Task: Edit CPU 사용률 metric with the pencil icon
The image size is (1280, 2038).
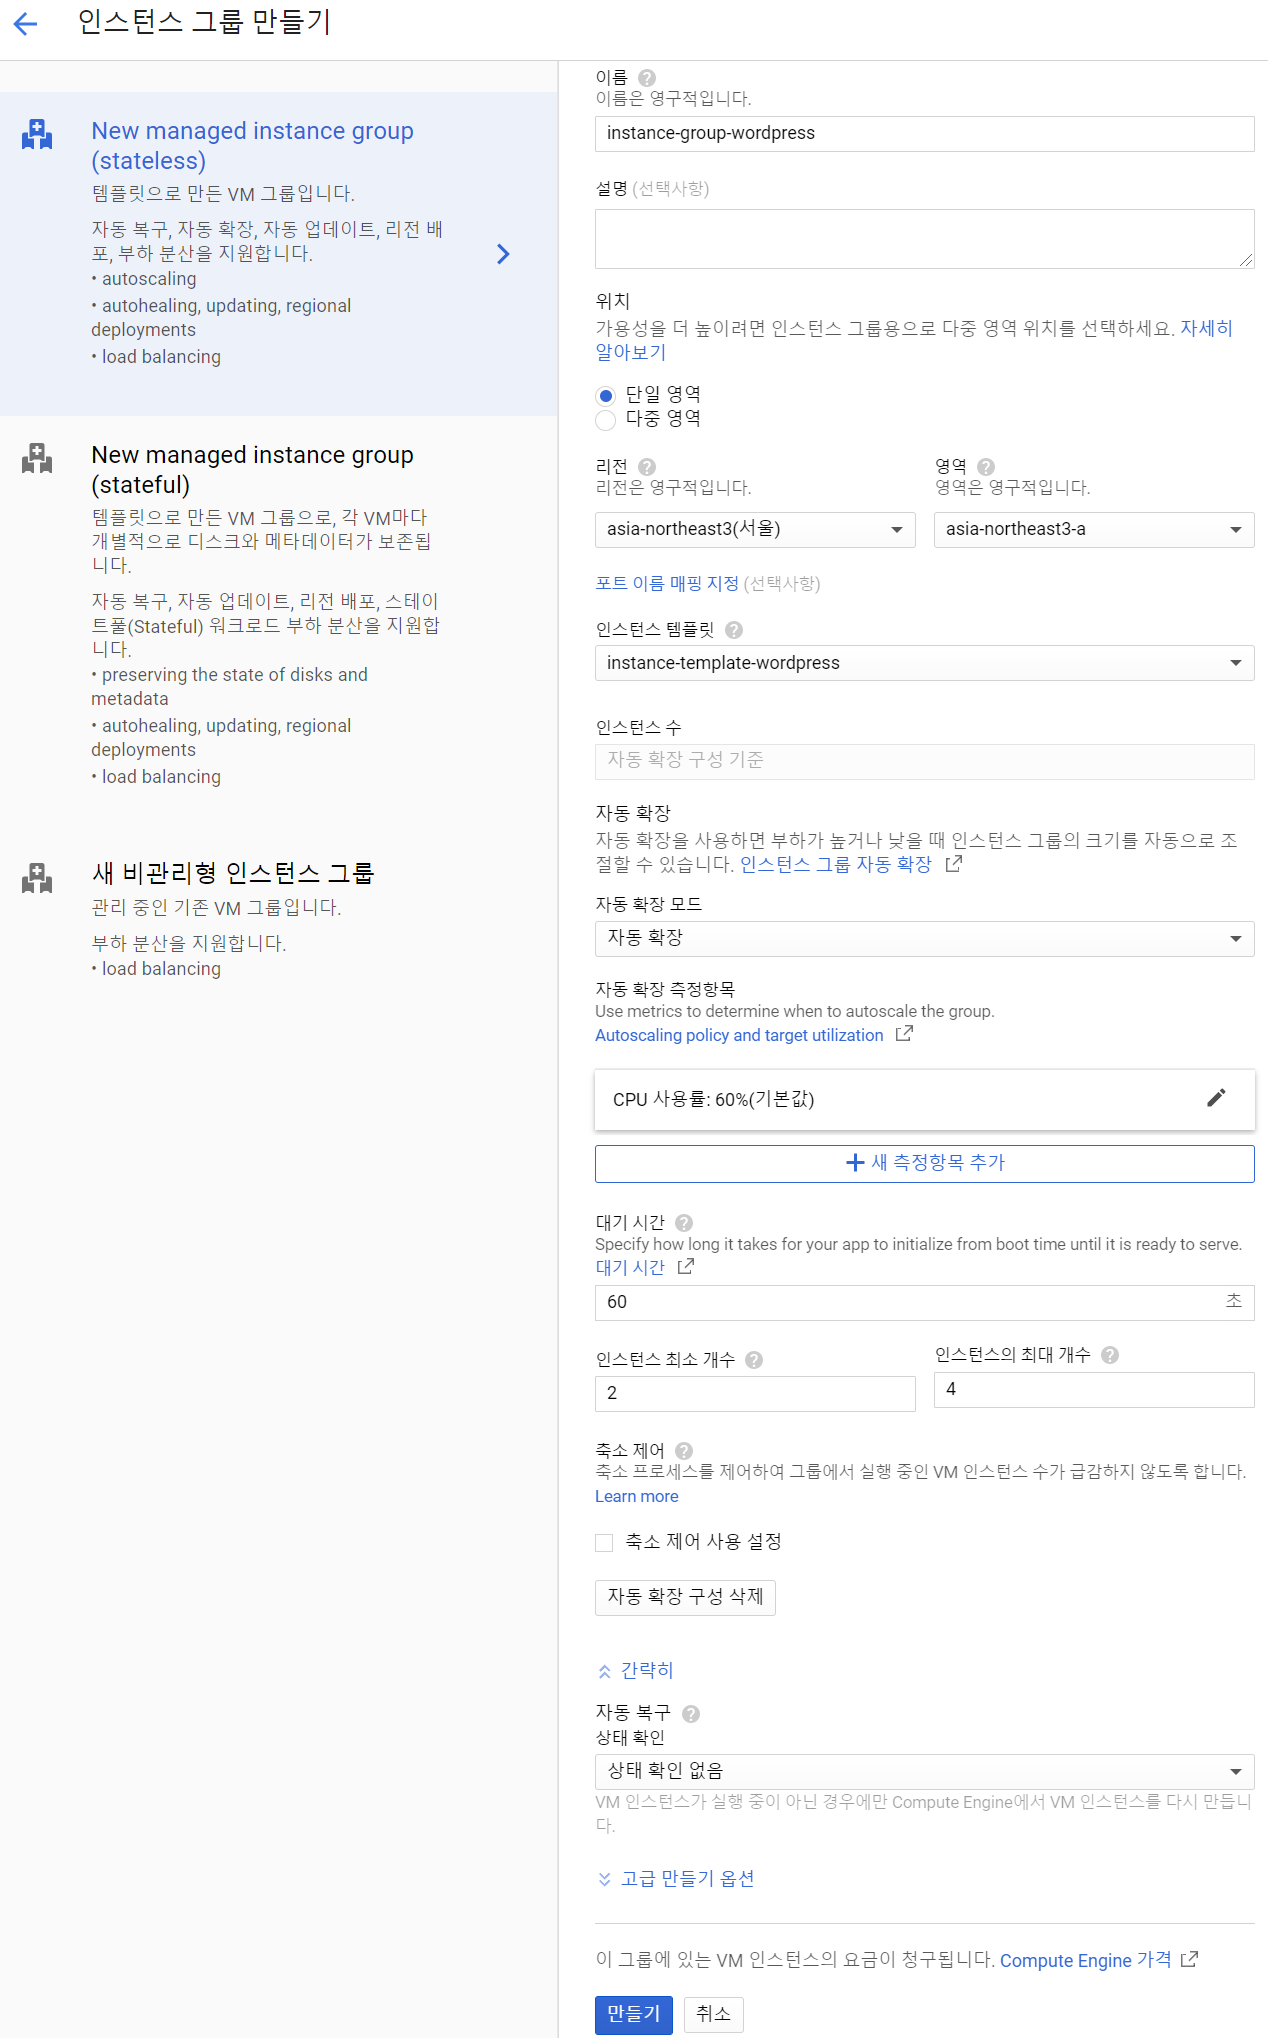Action: pos(1216,1098)
